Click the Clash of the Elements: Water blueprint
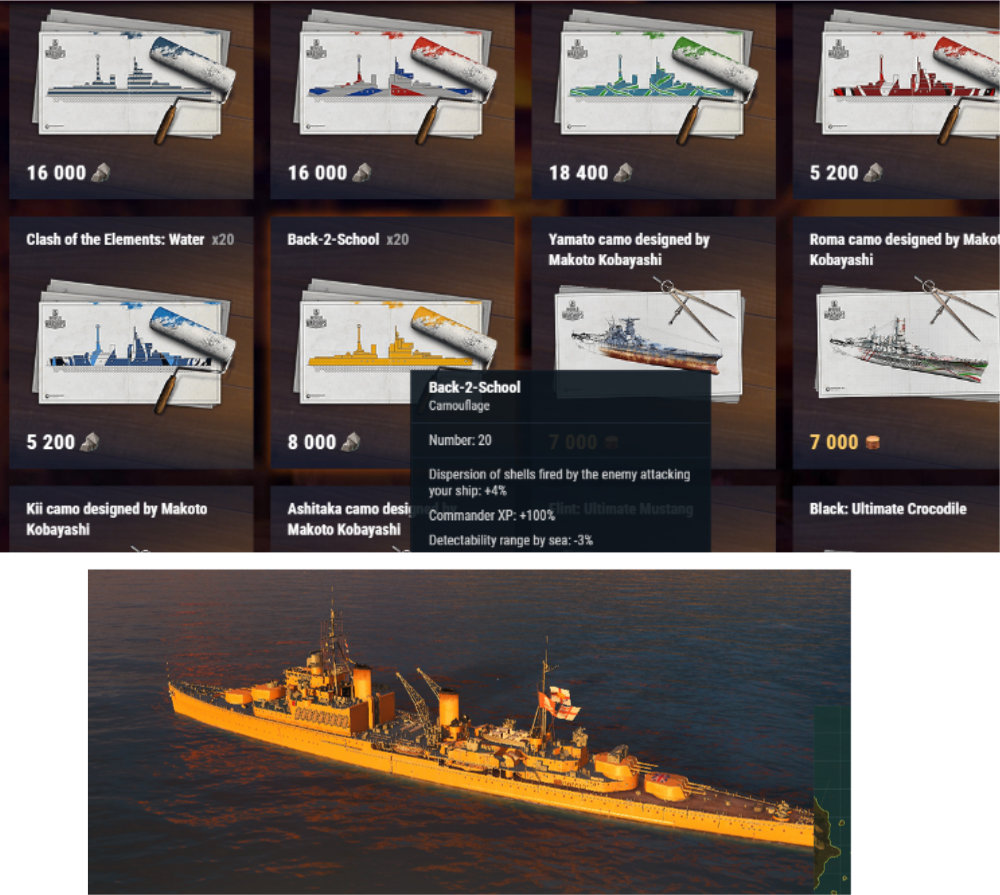The width and height of the screenshot is (1000, 895). (x=134, y=346)
